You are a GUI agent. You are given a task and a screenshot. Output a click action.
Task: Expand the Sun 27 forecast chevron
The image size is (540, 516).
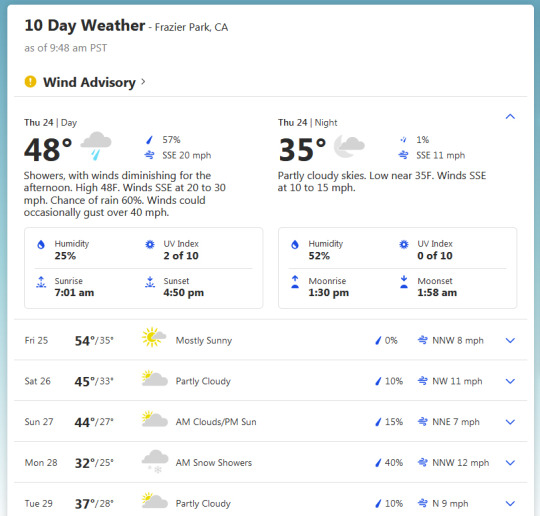(510, 422)
